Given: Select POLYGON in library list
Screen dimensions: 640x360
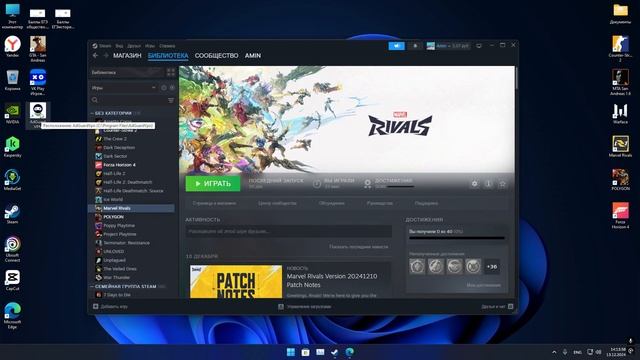Looking at the screenshot, I should pyautogui.click(x=113, y=217).
